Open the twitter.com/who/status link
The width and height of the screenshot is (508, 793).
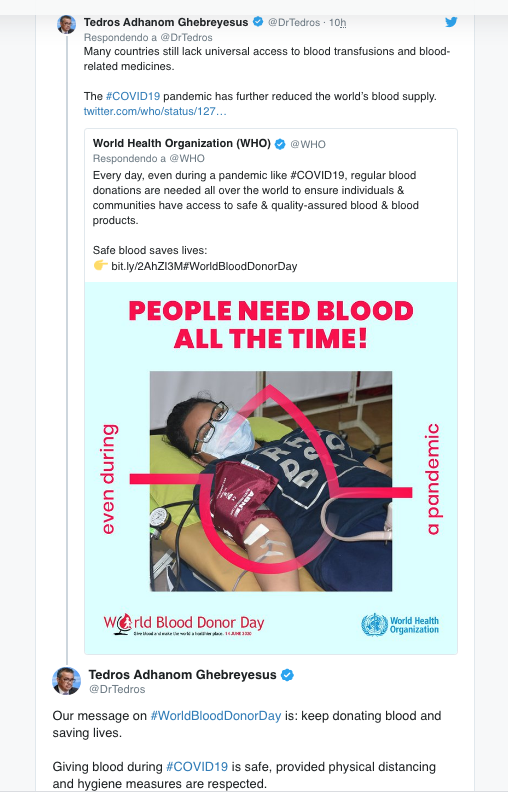(155, 111)
